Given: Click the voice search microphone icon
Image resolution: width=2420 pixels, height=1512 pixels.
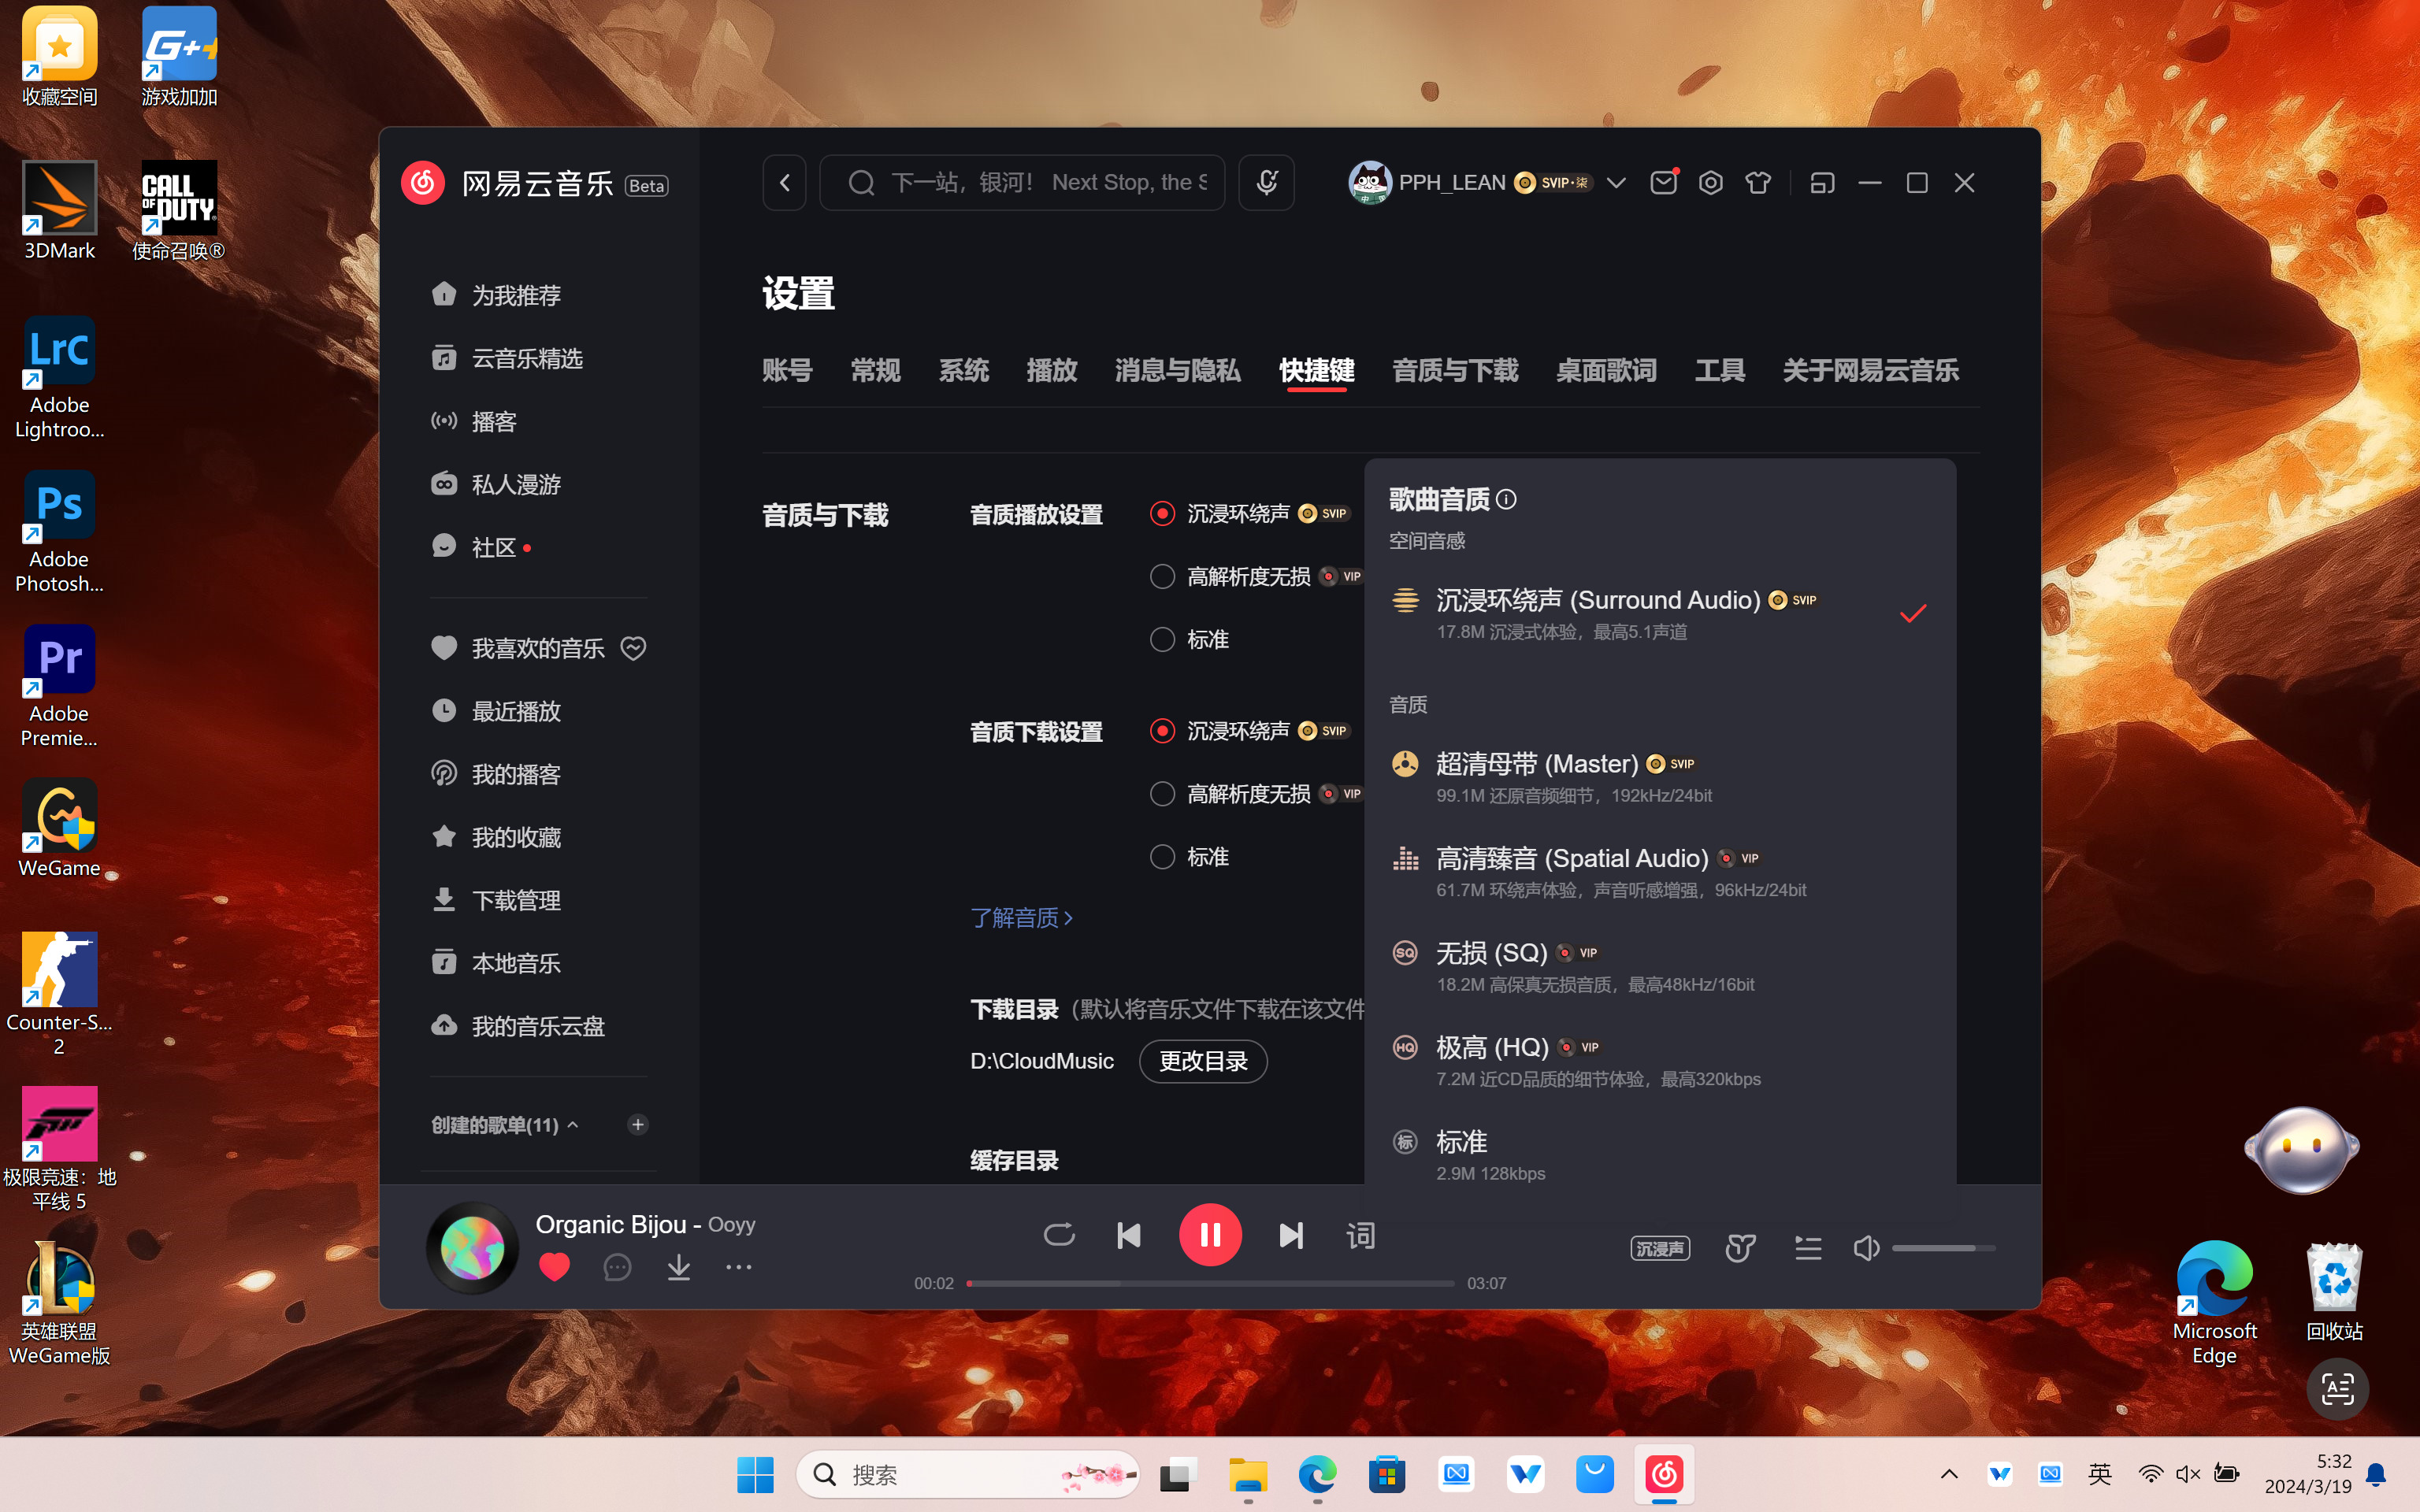Looking at the screenshot, I should 1267,183.
